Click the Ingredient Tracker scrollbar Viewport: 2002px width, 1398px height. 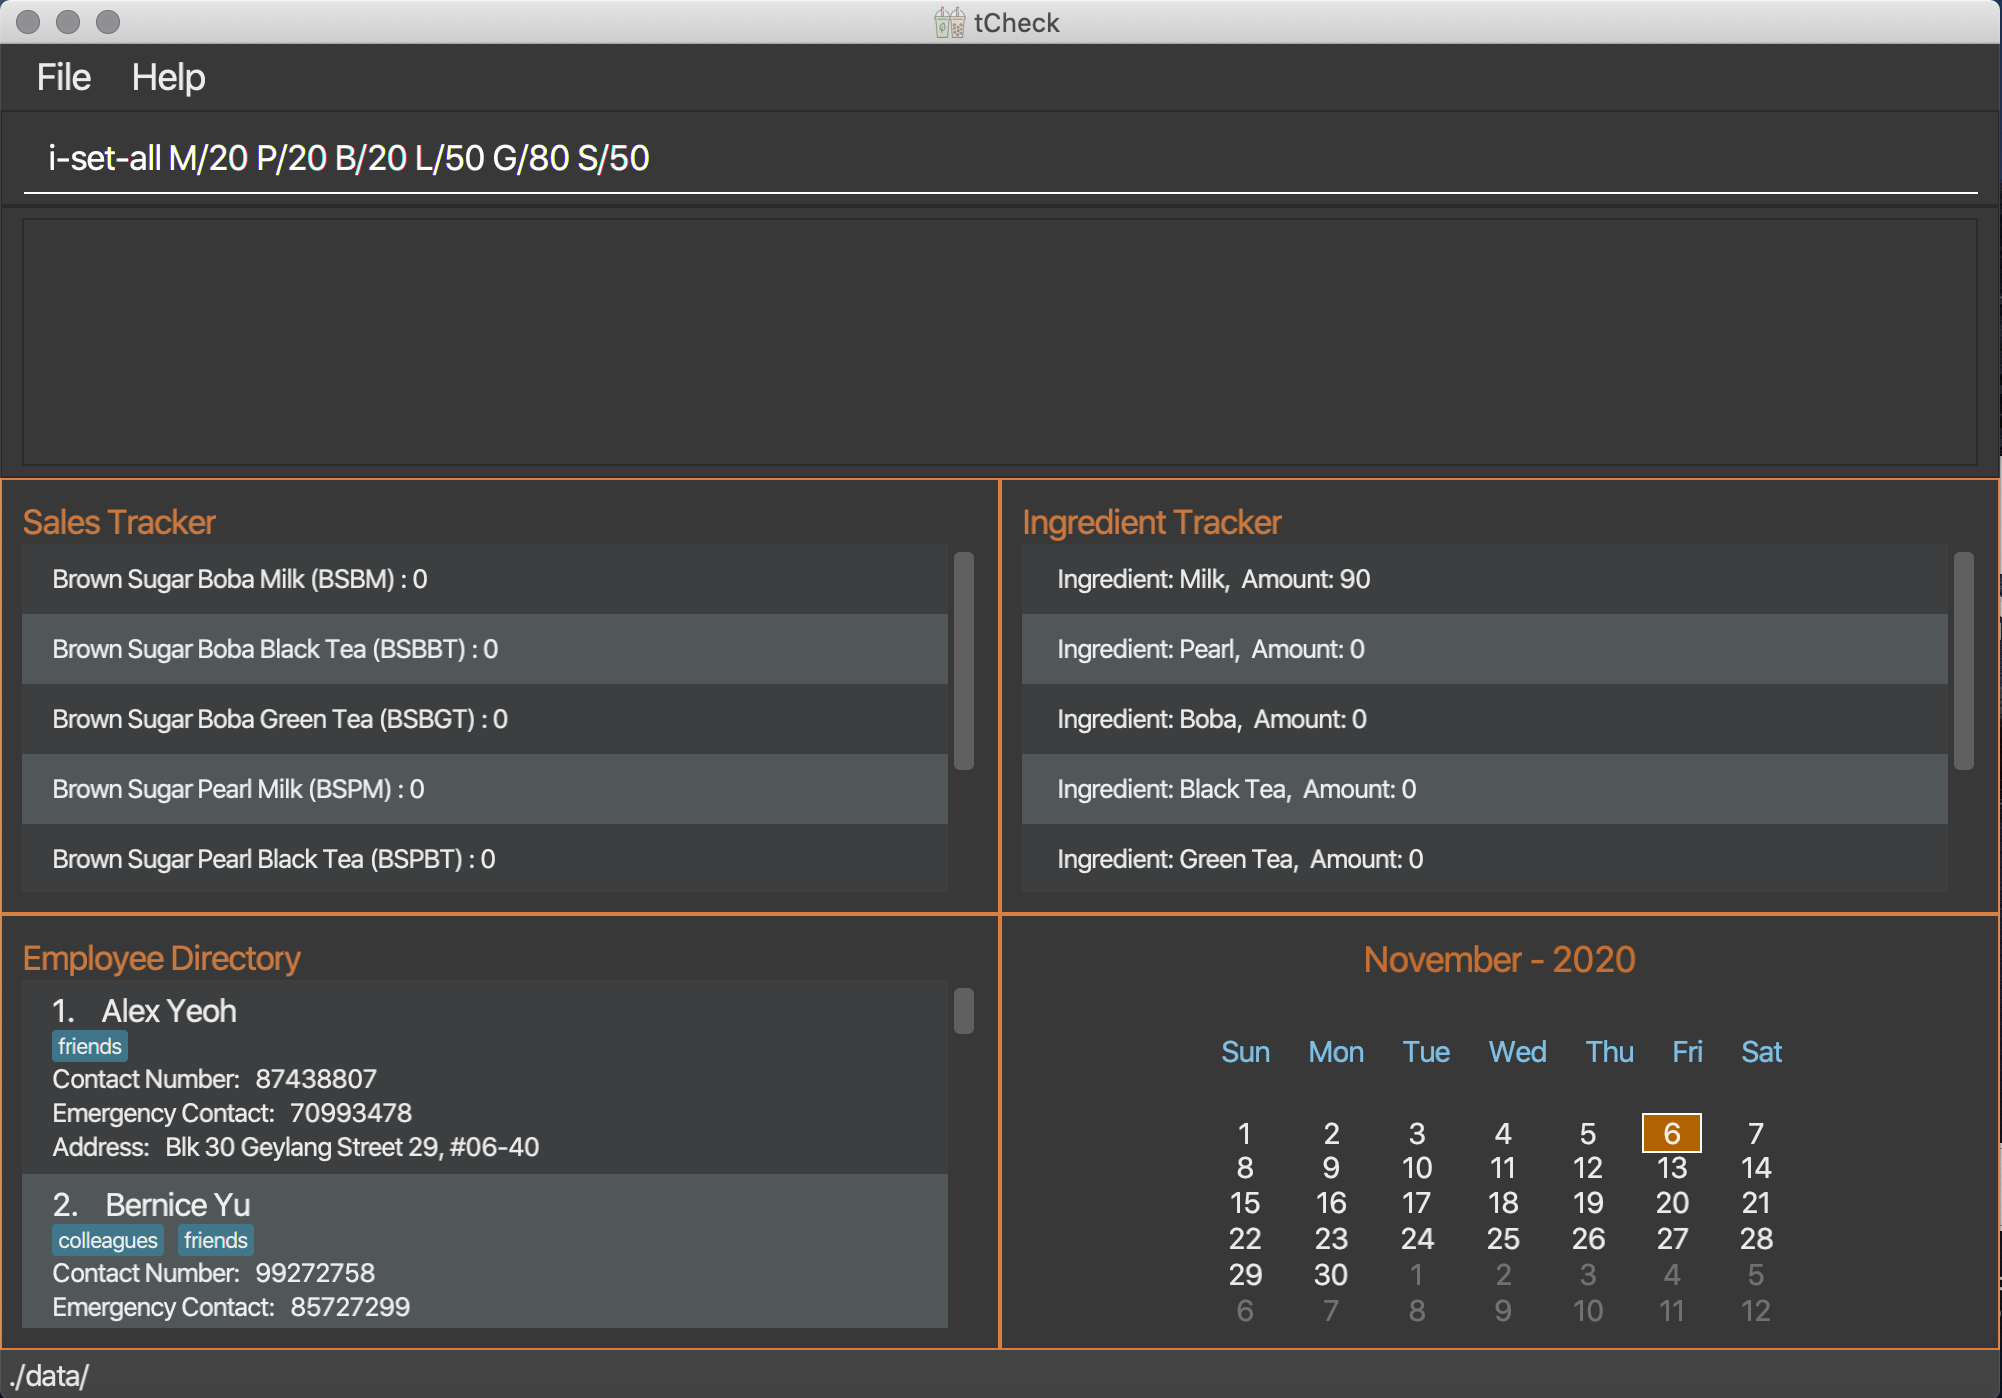1964,661
